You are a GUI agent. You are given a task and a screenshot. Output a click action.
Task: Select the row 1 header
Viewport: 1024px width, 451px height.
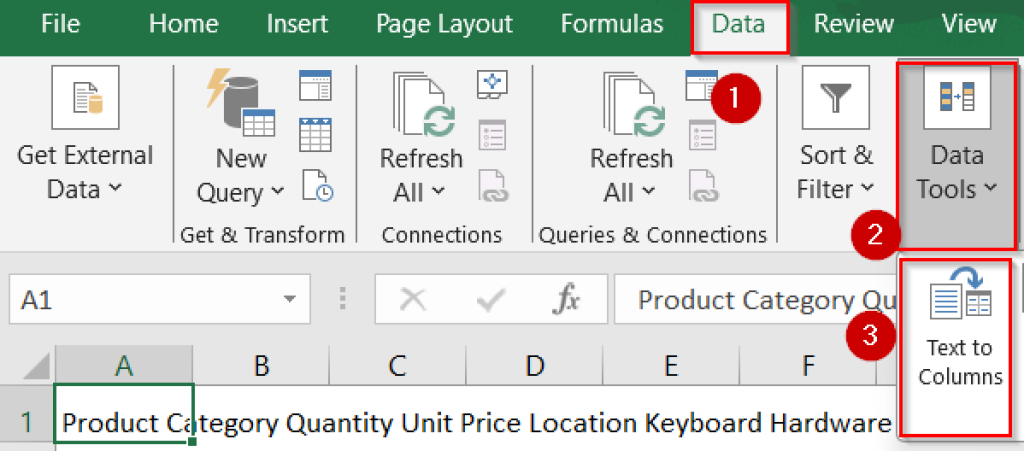[x=27, y=424]
